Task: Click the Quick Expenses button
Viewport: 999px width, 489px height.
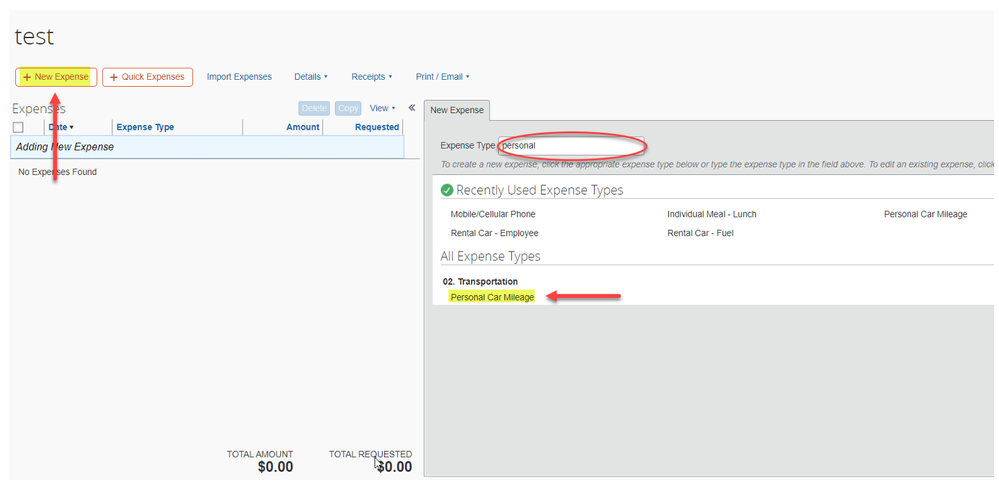Action: coord(147,77)
